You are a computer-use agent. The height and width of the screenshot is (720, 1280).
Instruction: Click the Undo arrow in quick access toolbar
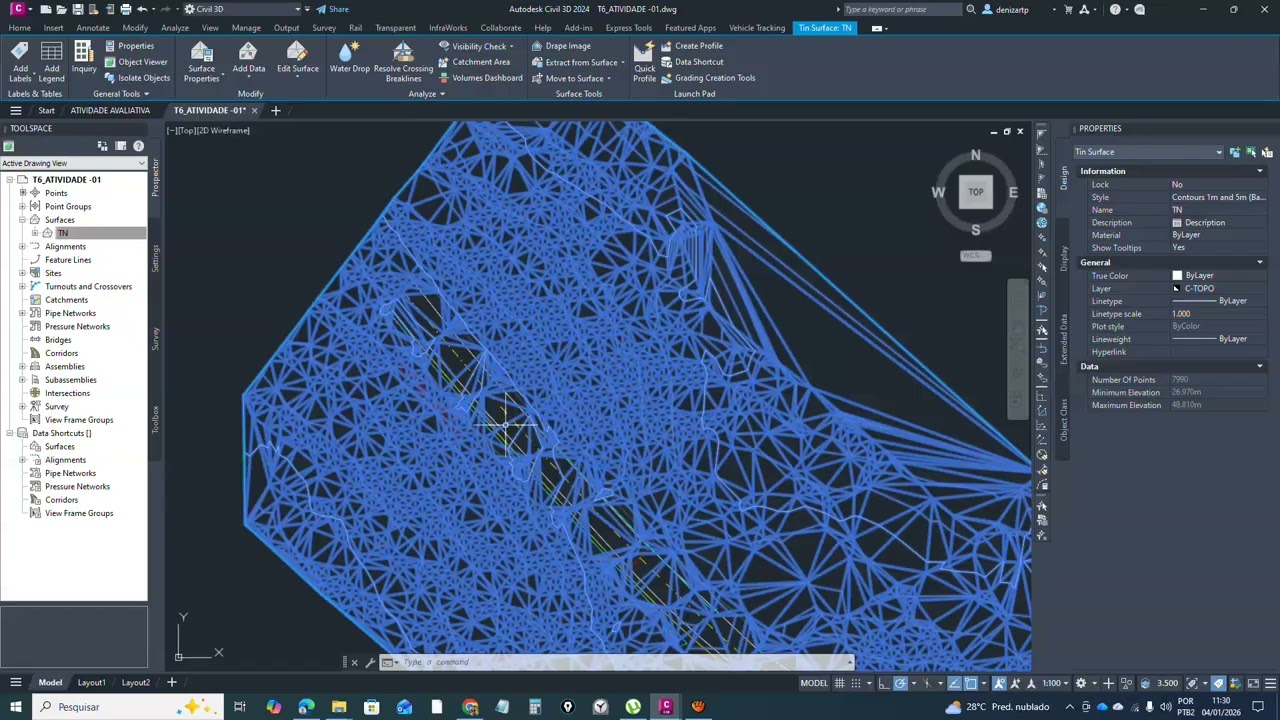[142, 9]
